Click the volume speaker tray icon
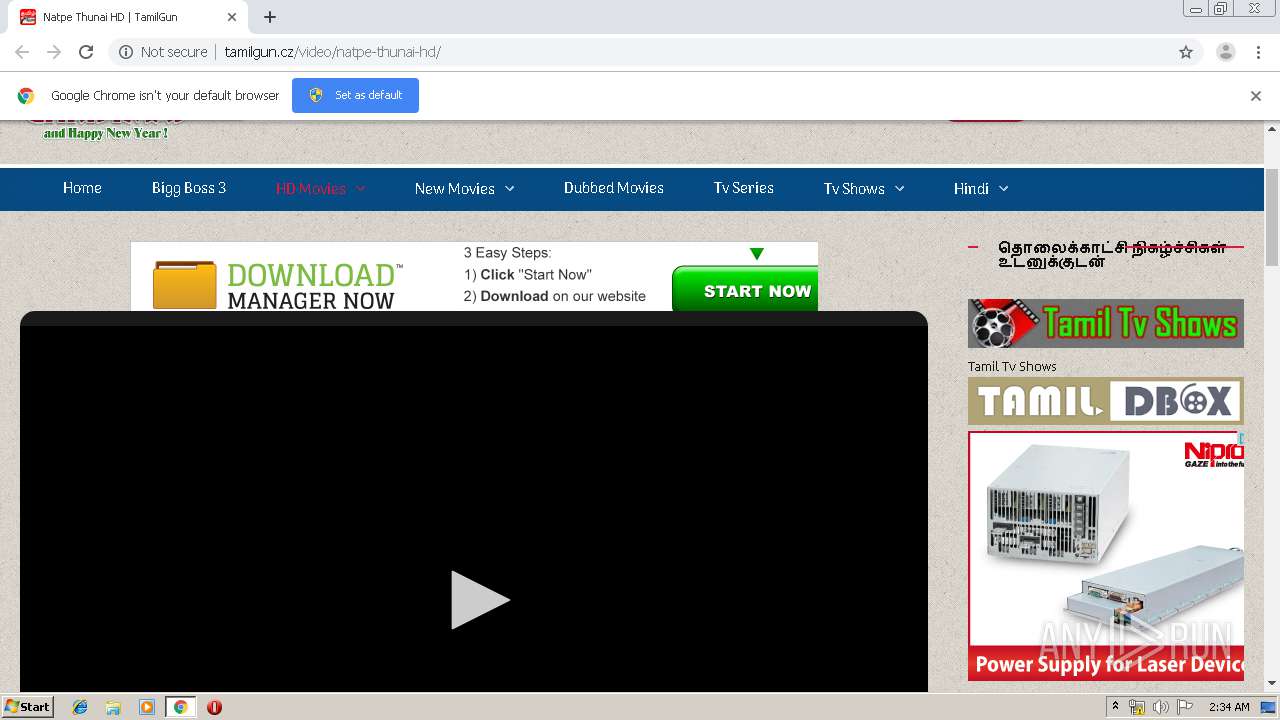The width and height of the screenshot is (1280, 720). (1161, 707)
